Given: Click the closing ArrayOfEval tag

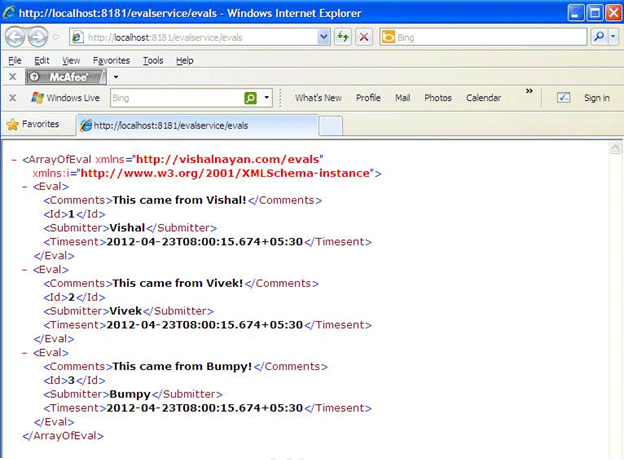Looking at the screenshot, I should [x=63, y=436].
